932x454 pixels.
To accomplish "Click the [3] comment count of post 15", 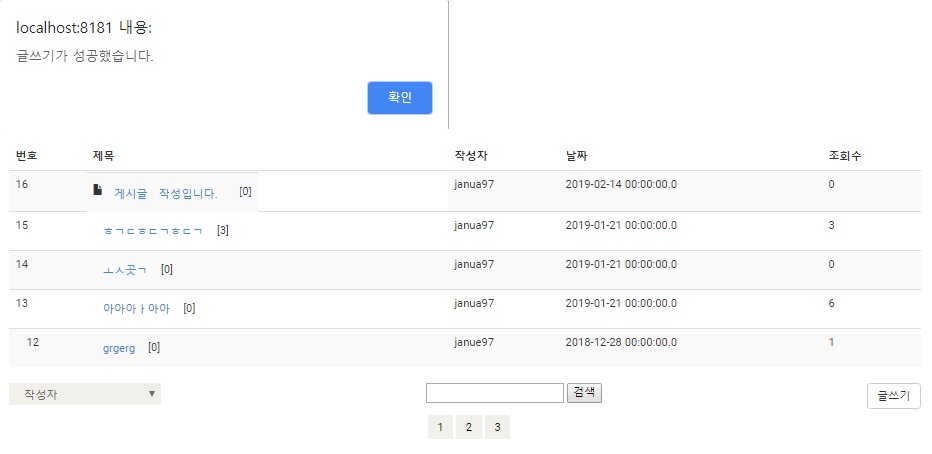I will [x=223, y=230].
